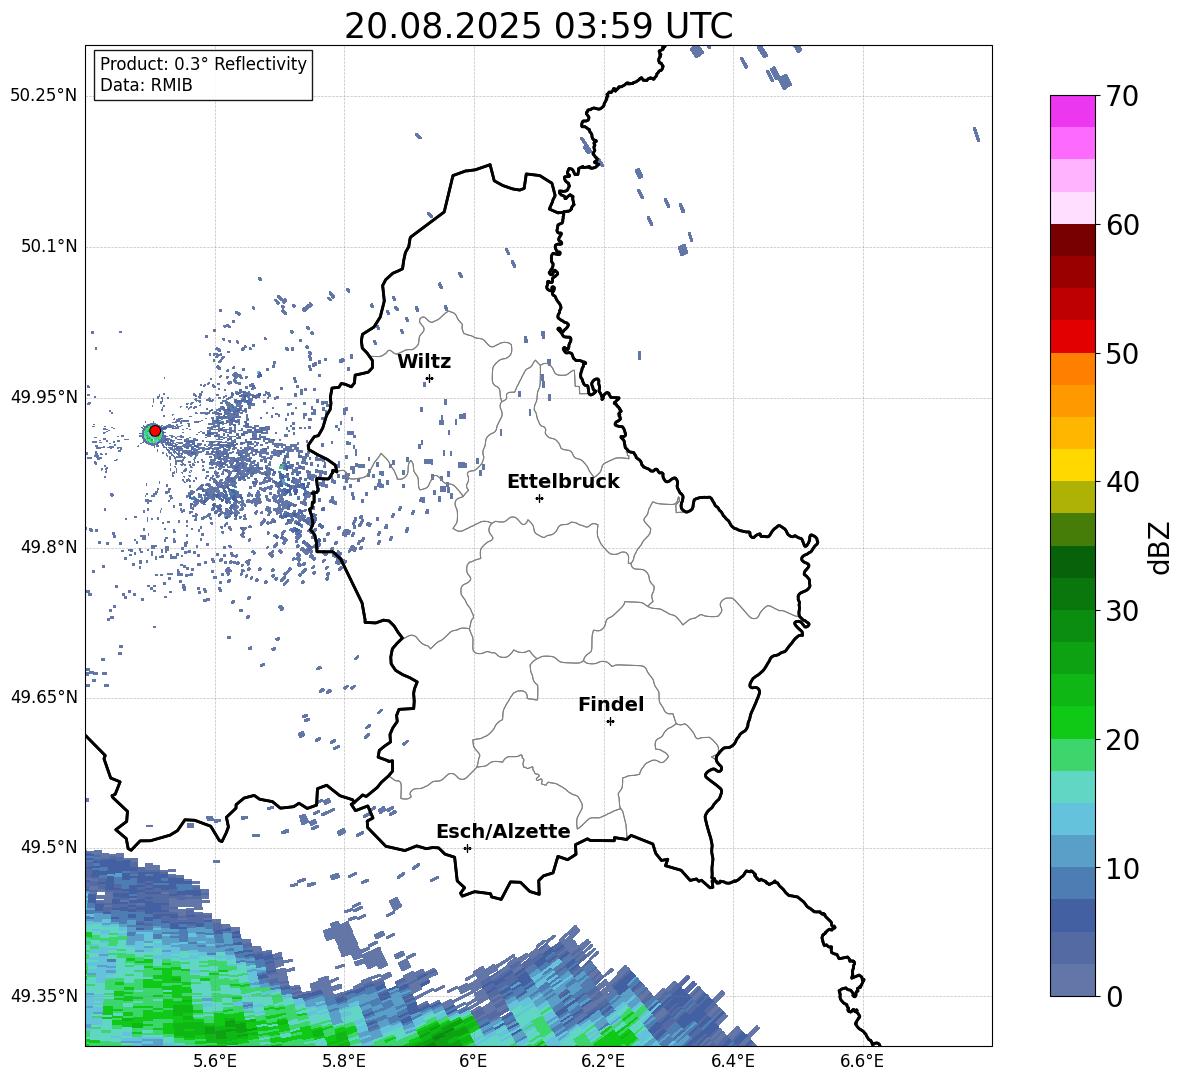Click the Wiltz city label
Screen dimensions: 1184x1081
[424, 362]
